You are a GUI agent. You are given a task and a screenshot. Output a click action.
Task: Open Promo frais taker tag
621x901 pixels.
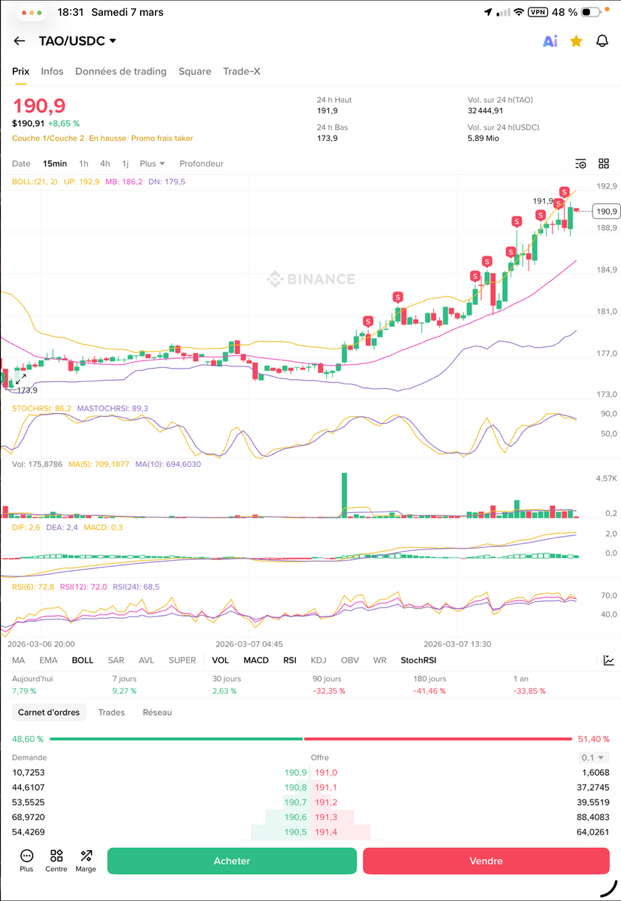point(162,138)
